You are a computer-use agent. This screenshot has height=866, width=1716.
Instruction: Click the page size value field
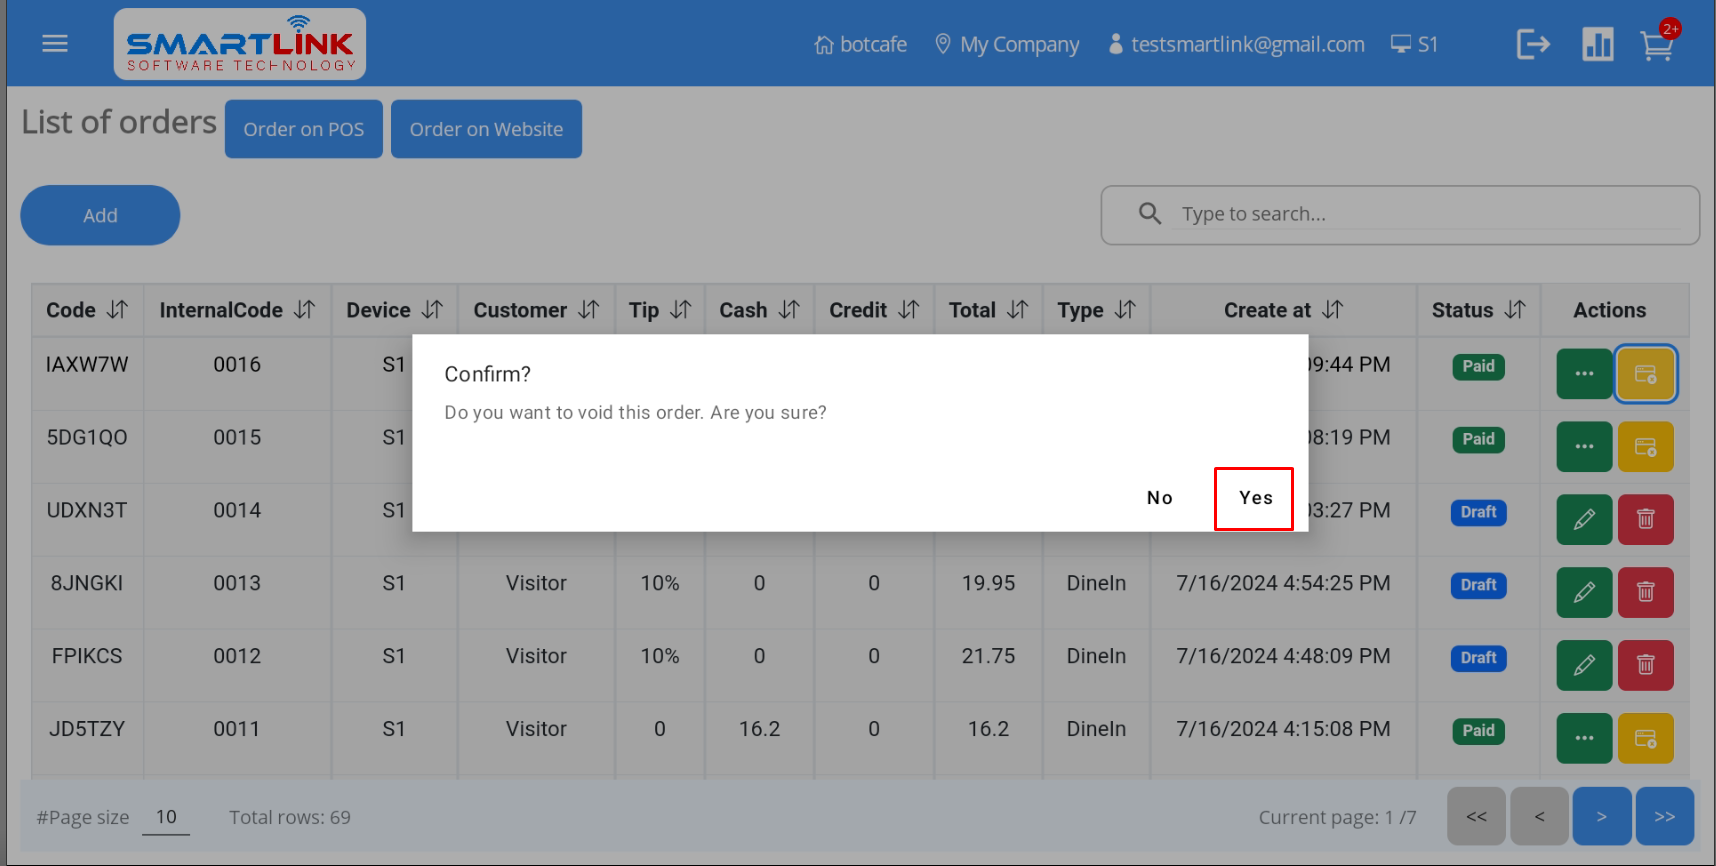[166, 817]
